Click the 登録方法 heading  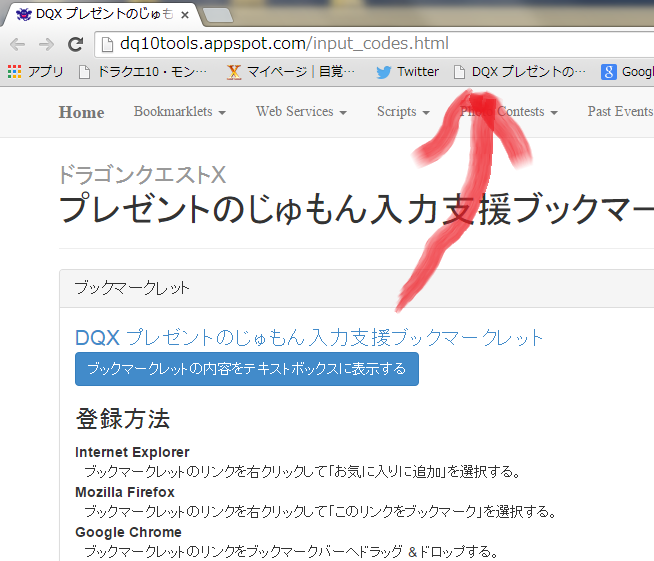tap(123, 419)
